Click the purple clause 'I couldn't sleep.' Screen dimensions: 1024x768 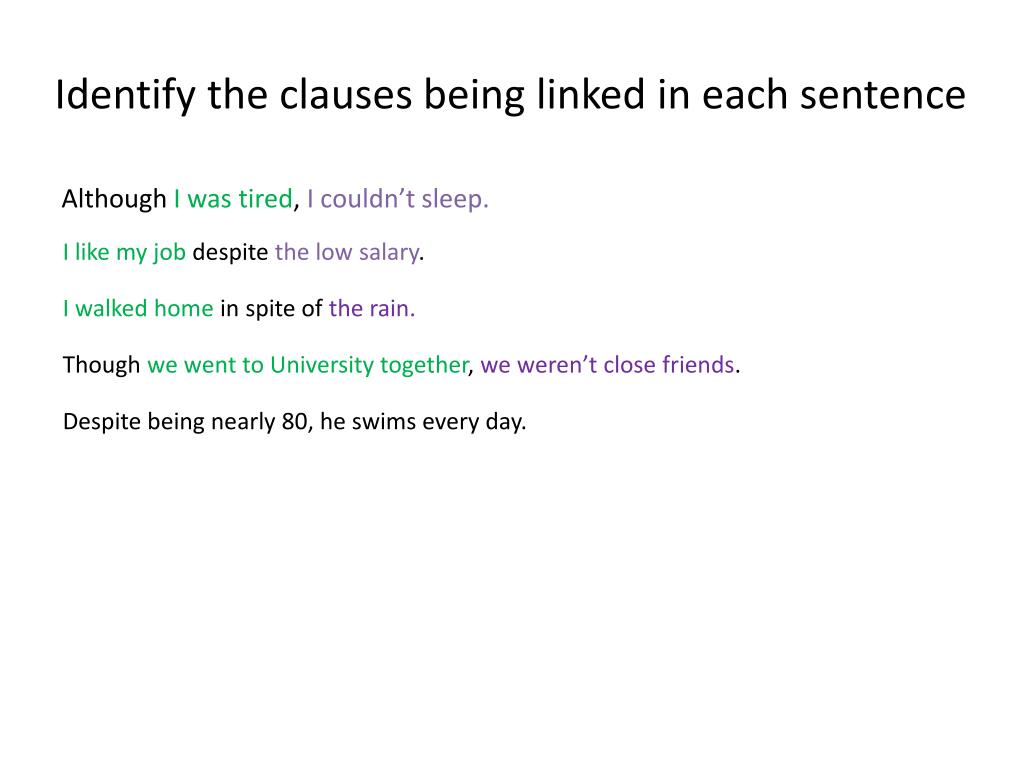[398, 199]
